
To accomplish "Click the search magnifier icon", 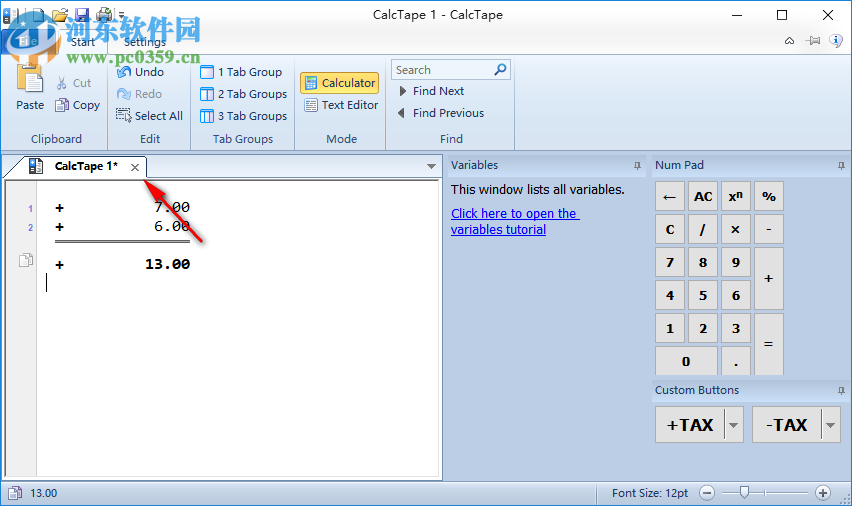I will pos(500,69).
